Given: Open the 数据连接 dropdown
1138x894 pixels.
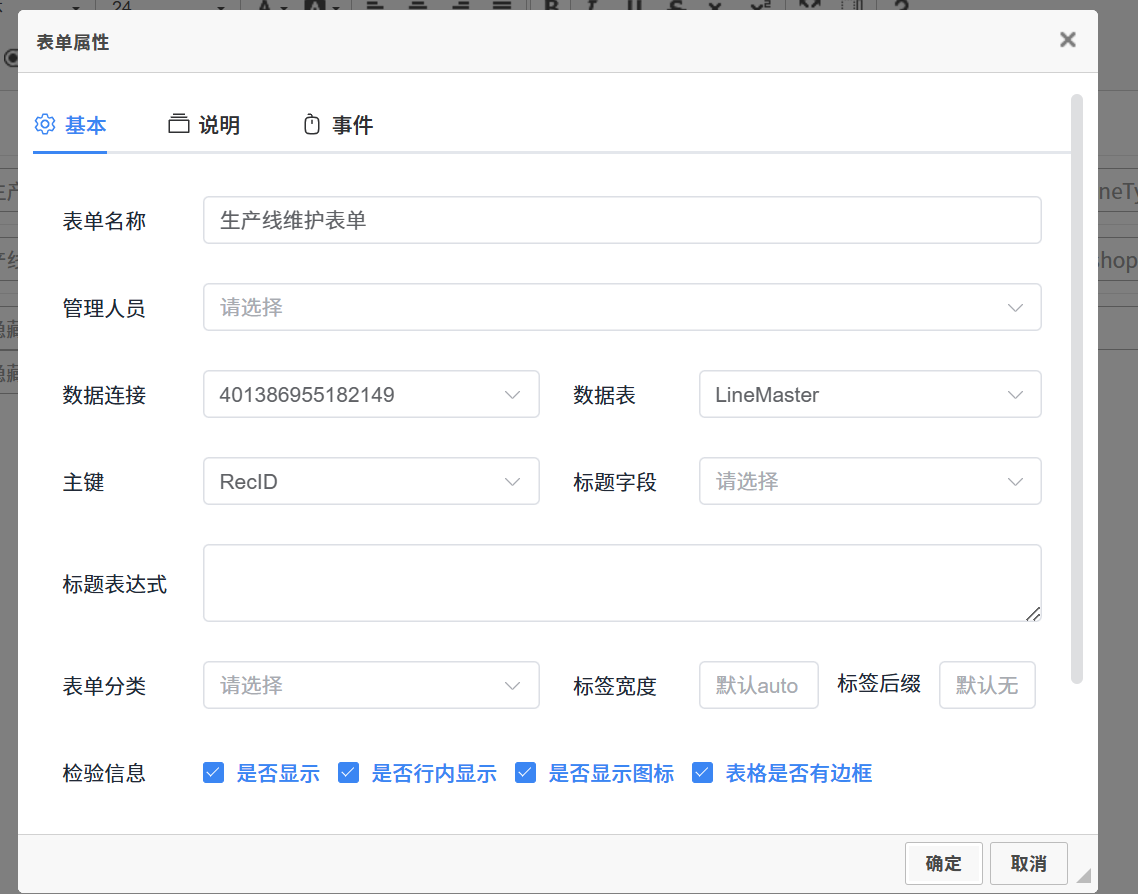Looking at the screenshot, I should tap(370, 394).
